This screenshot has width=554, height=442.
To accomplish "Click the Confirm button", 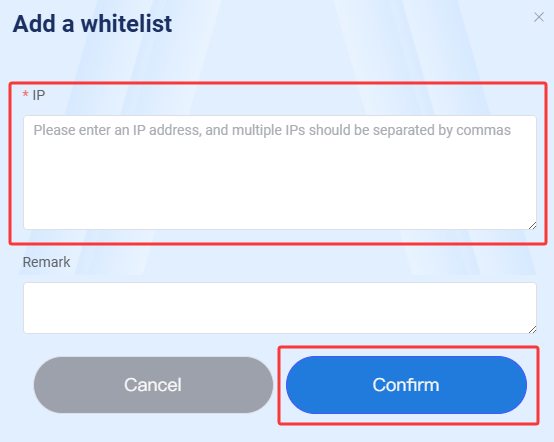I will pyautogui.click(x=406, y=385).
